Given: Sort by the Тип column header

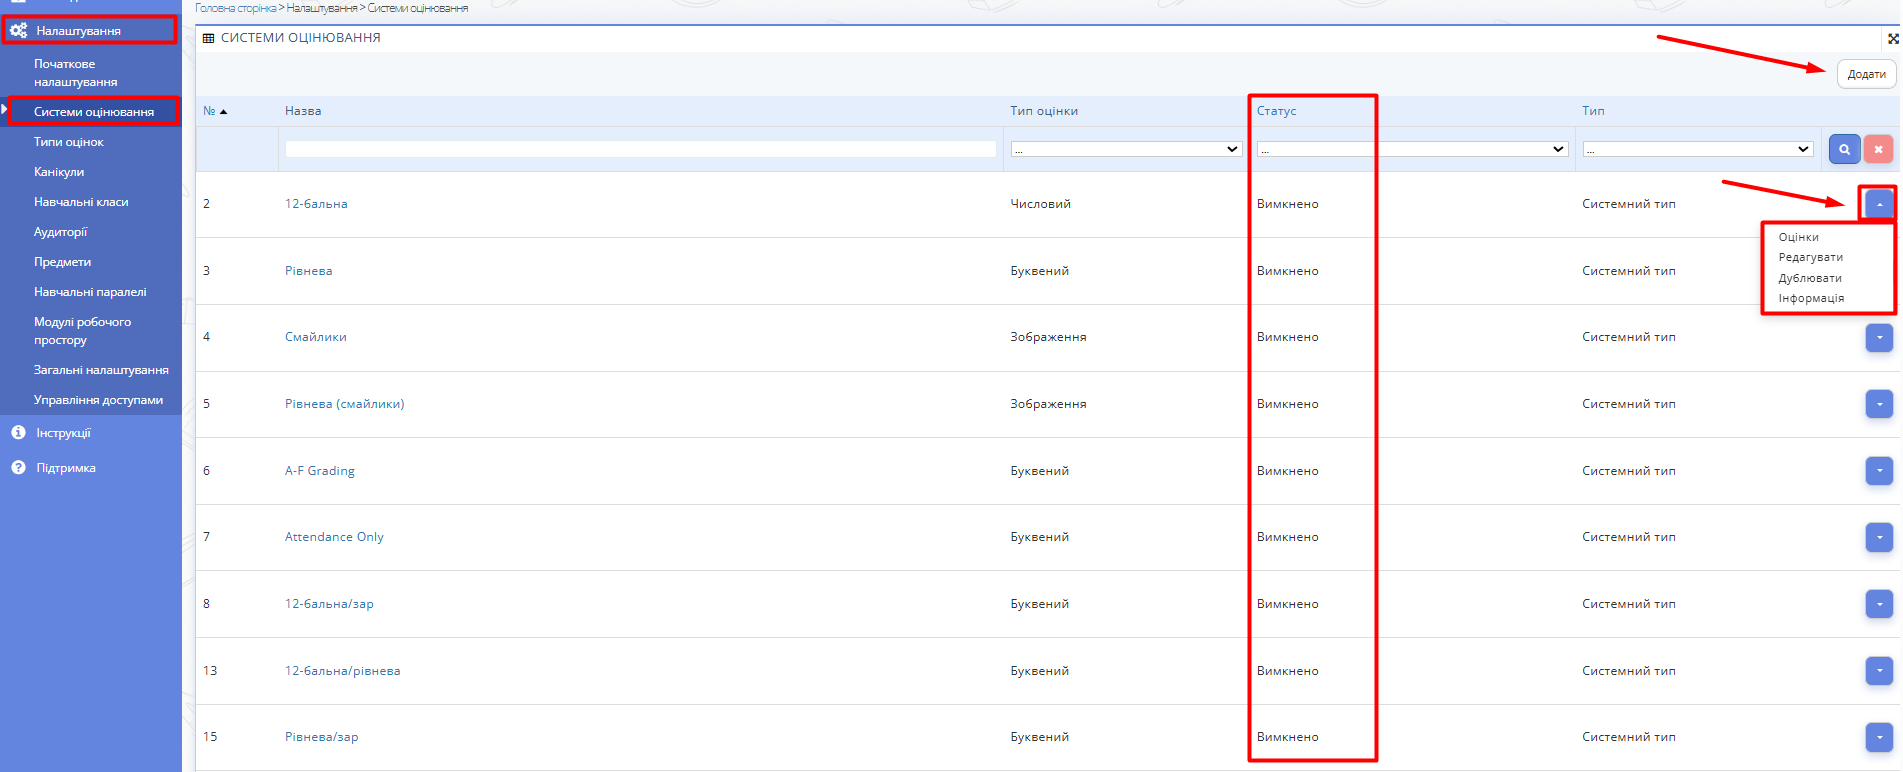Looking at the screenshot, I should coord(1593,111).
